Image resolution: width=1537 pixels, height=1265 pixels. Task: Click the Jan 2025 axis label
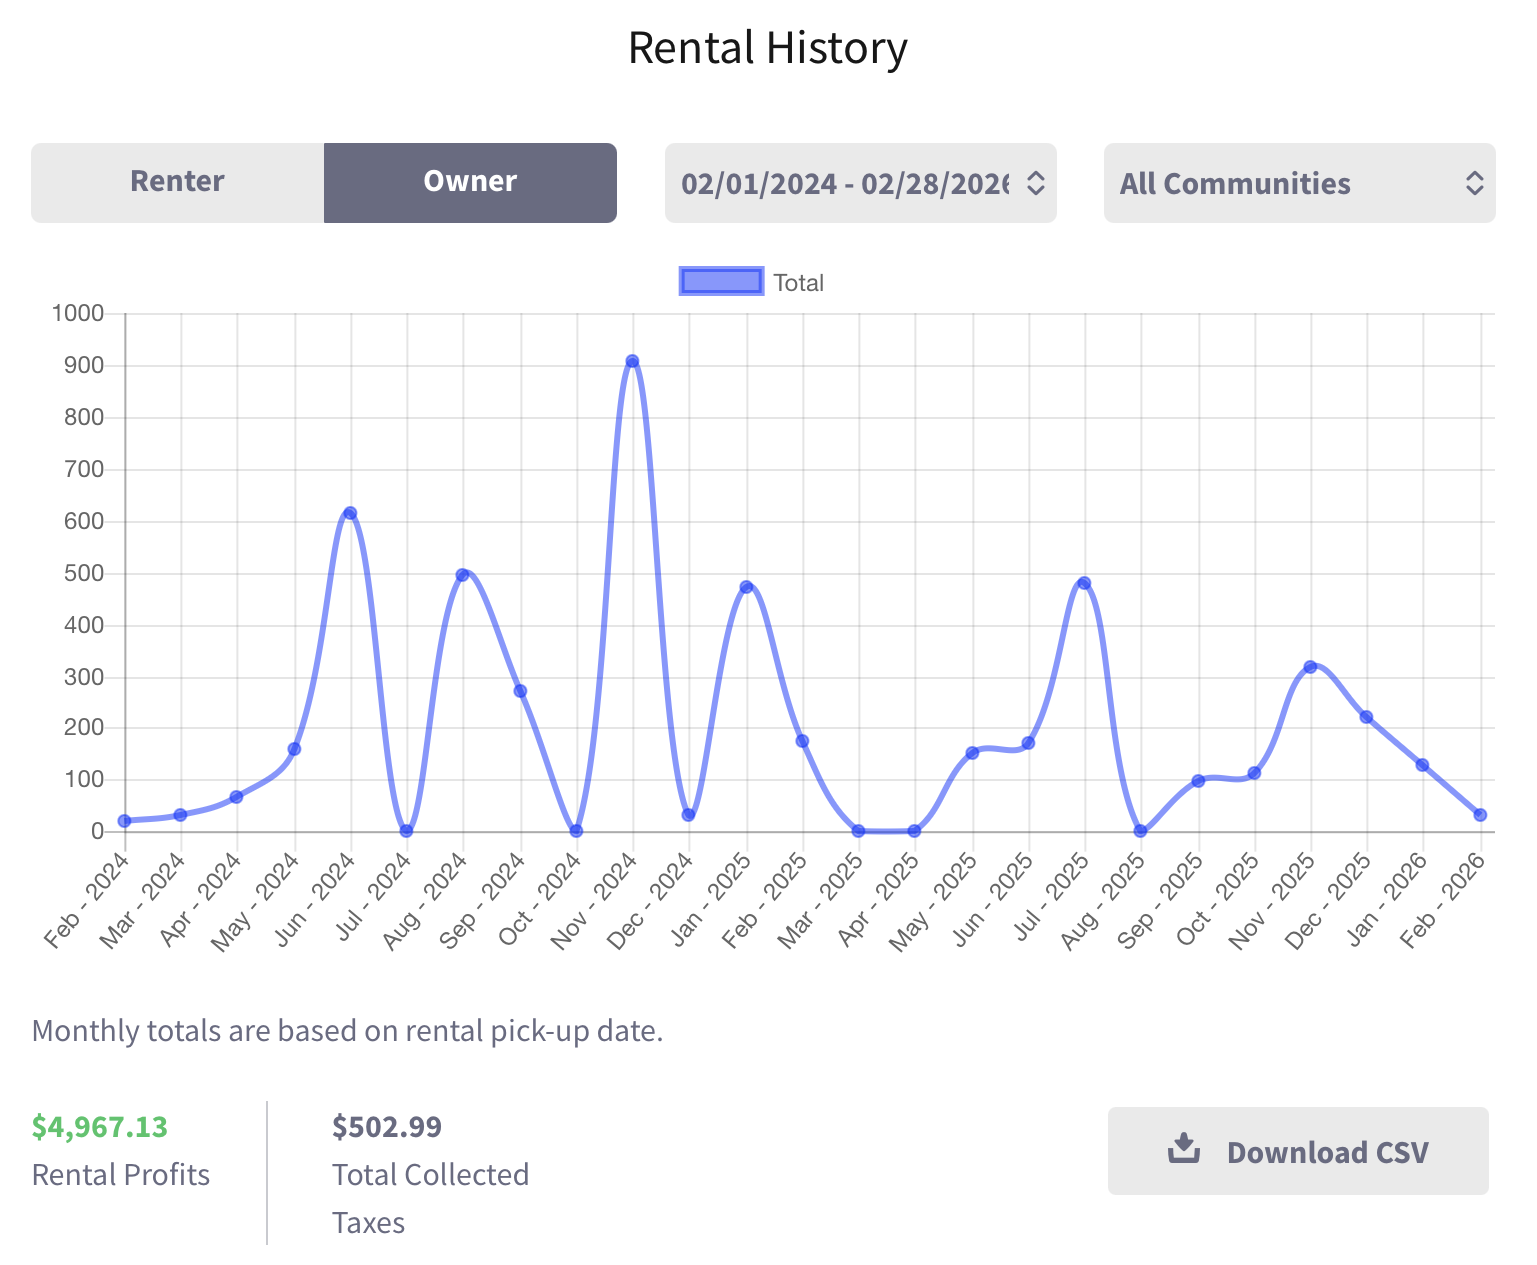(x=711, y=900)
